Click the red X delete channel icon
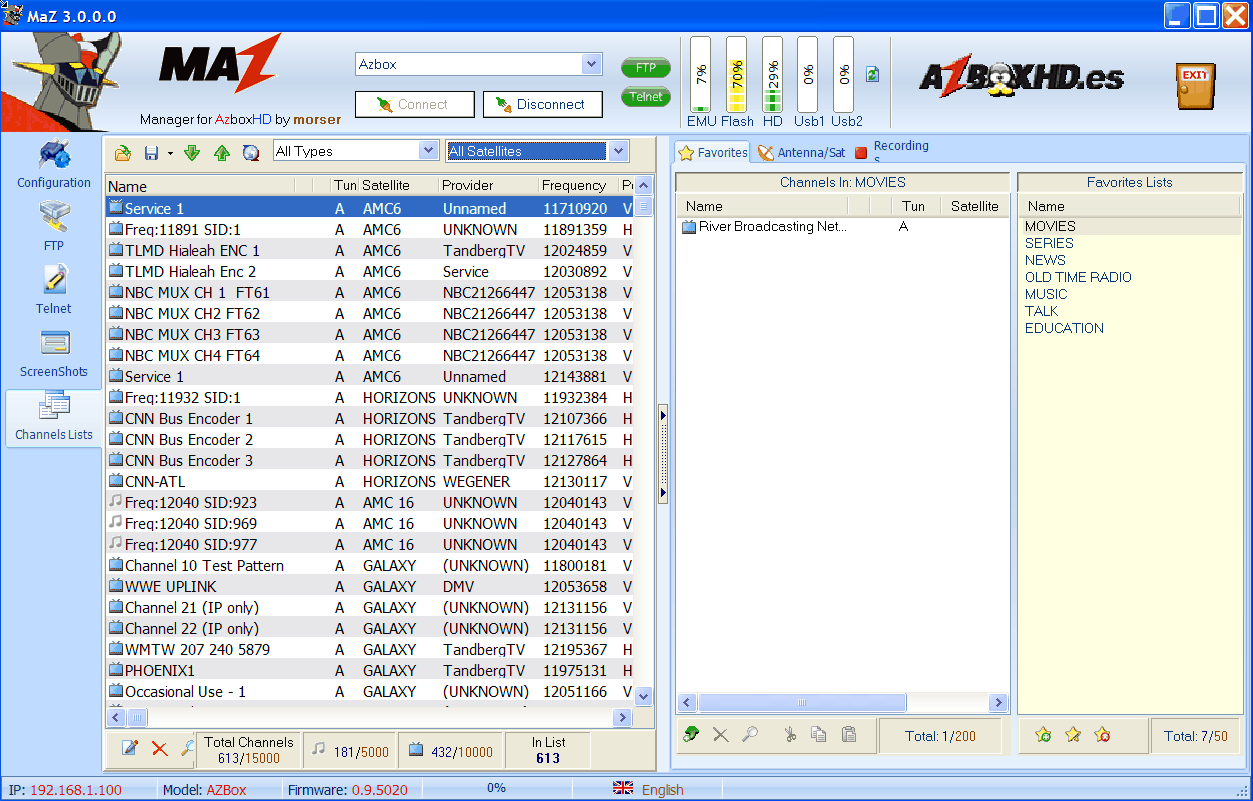 click(159, 748)
